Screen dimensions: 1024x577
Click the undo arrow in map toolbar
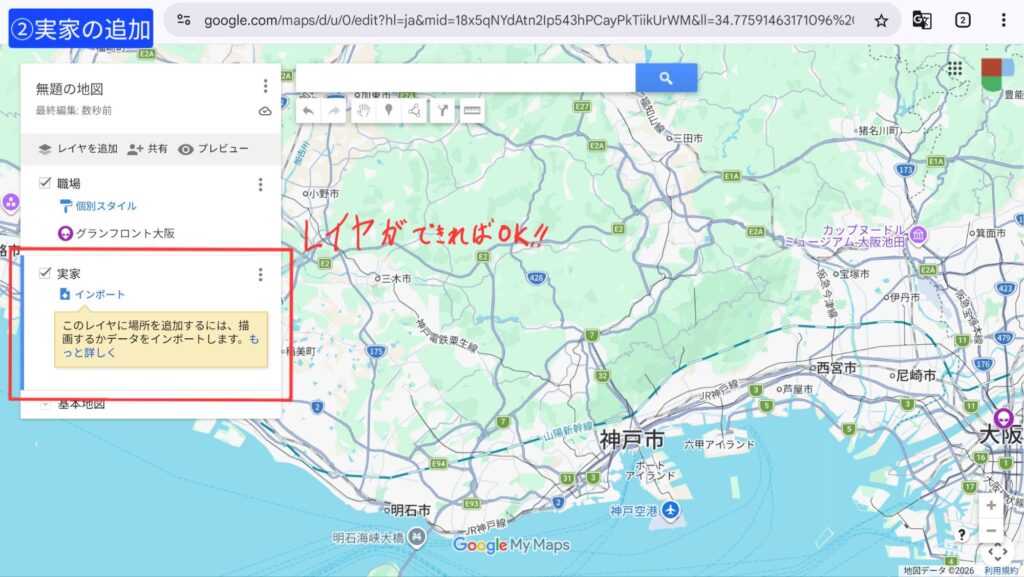tap(309, 111)
